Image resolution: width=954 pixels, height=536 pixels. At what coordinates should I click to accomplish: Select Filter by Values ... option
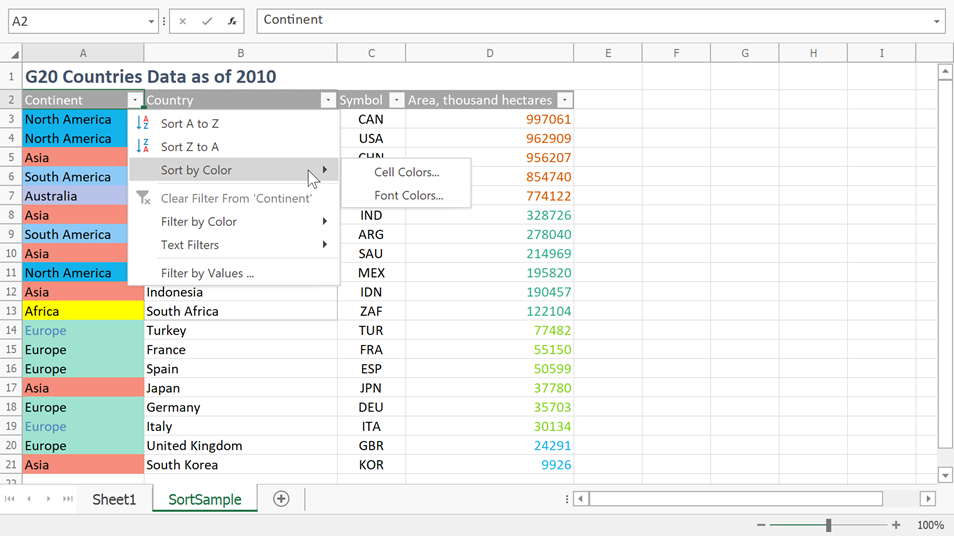(234, 273)
